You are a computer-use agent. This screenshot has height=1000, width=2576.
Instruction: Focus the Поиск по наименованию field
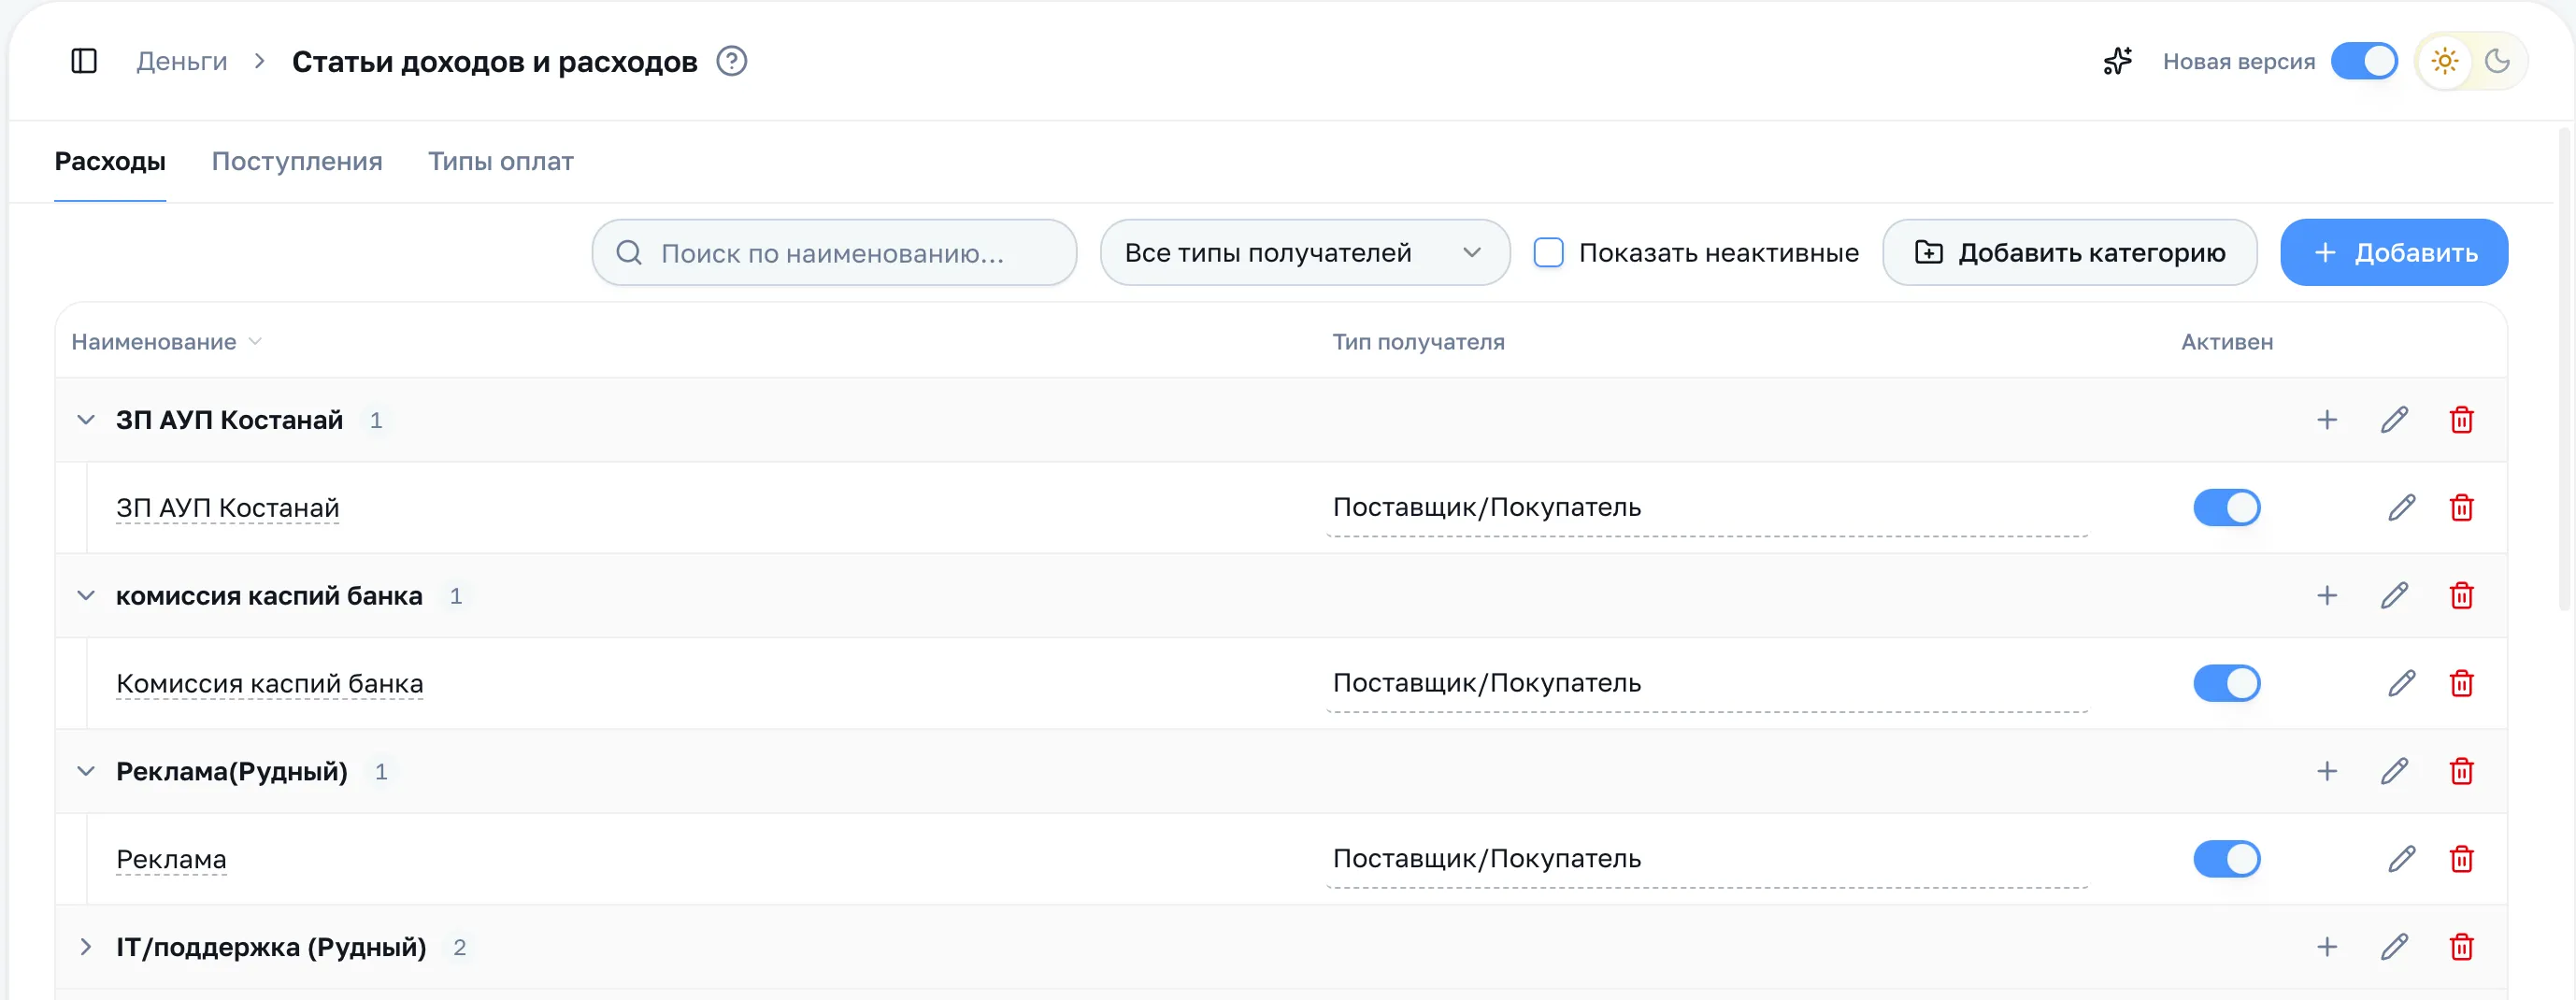click(x=834, y=252)
